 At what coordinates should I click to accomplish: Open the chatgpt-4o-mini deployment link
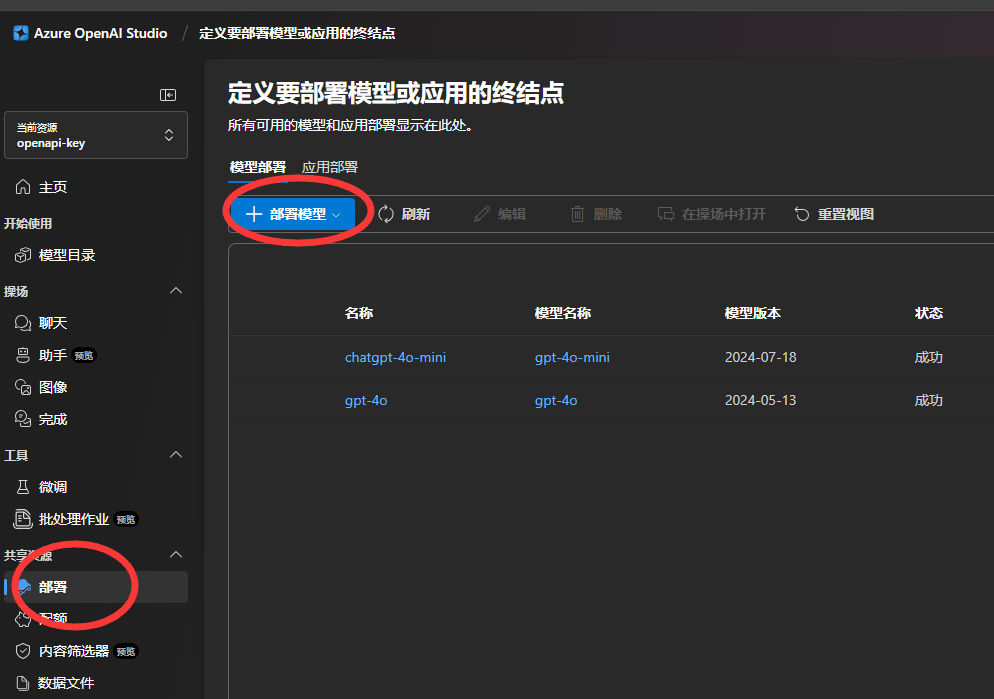tap(395, 357)
